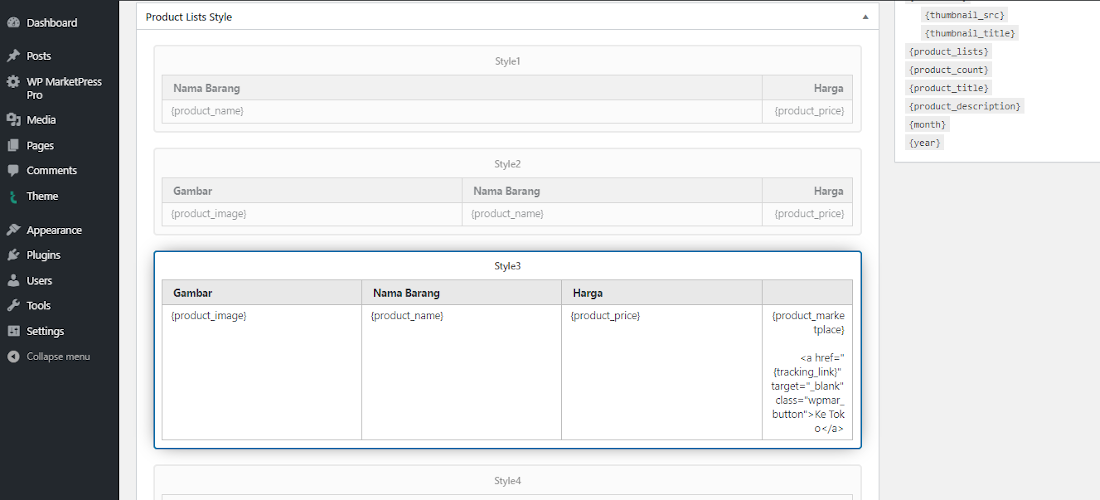Click the Ke Toko anchor code in Style3
This screenshot has width=1100, height=500.
pos(808,393)
